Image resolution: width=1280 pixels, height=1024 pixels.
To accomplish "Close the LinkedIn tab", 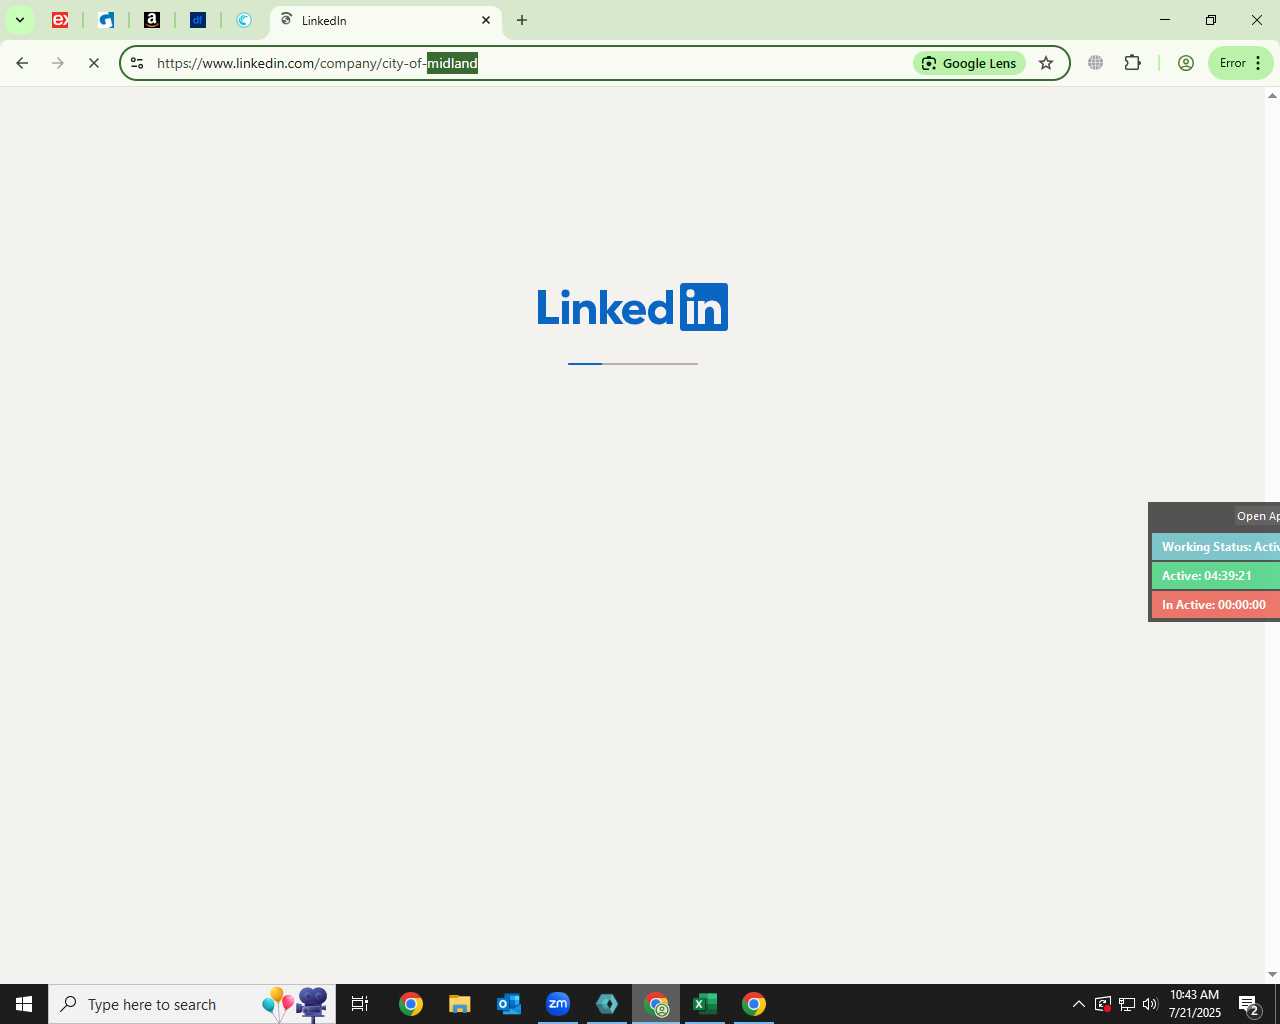I will pyautogui.click(x=486, y=20).
